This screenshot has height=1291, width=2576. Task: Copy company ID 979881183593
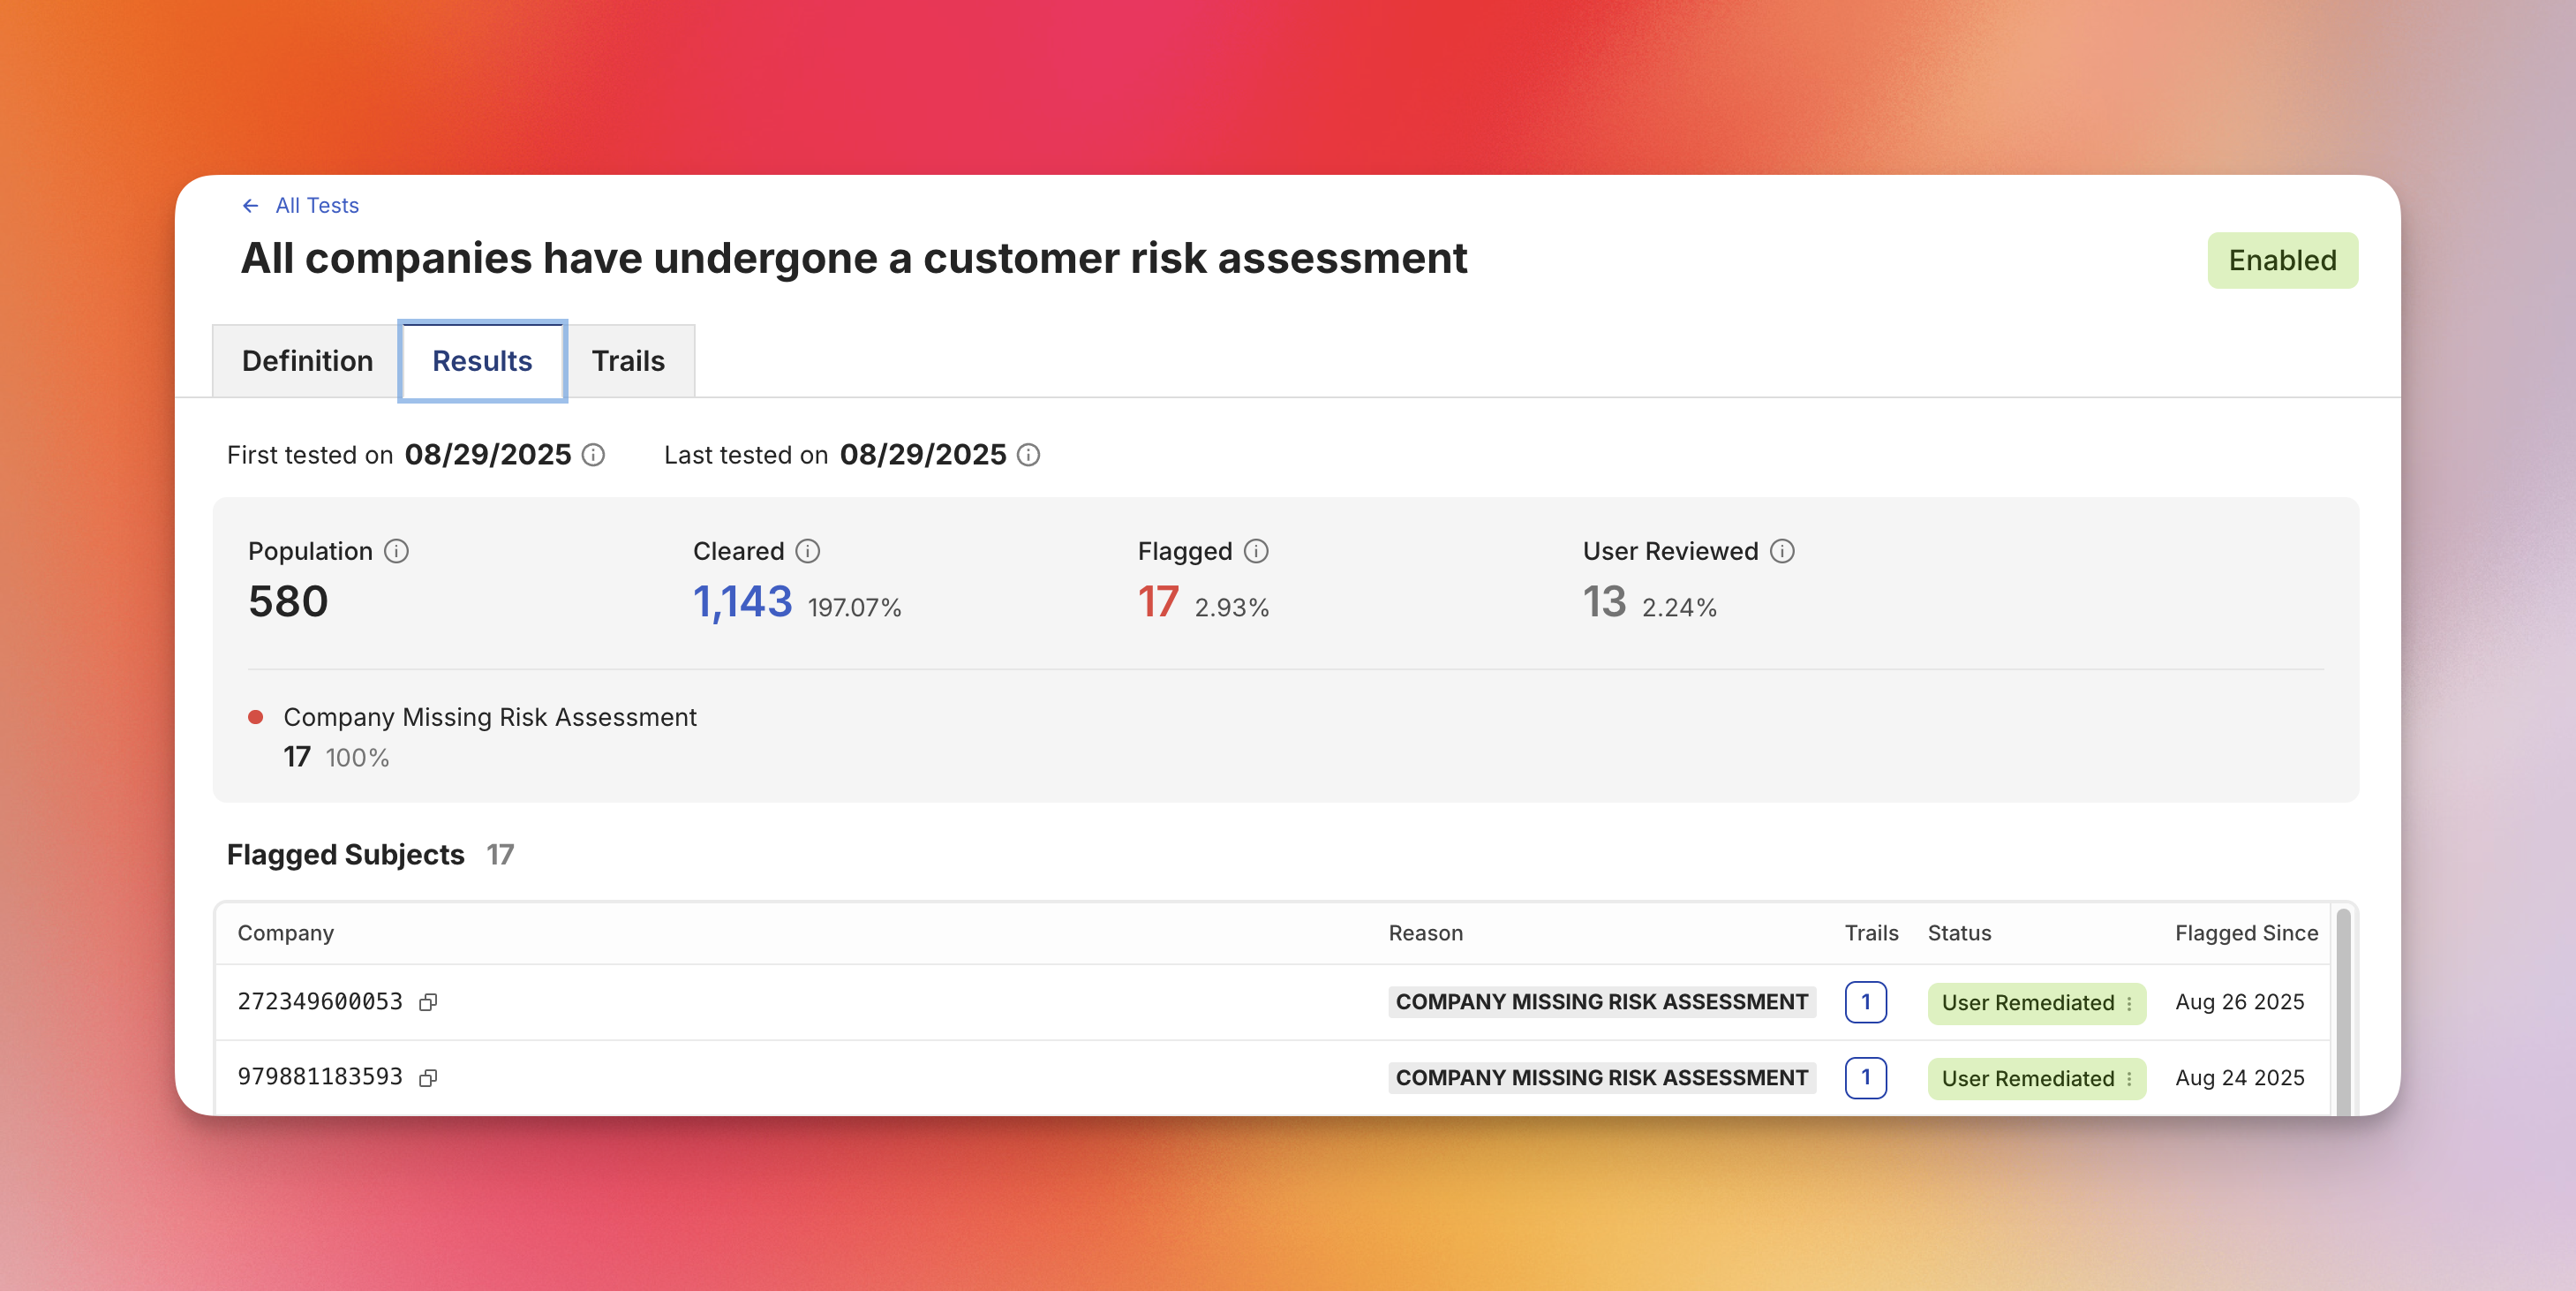click(428, 1078)
